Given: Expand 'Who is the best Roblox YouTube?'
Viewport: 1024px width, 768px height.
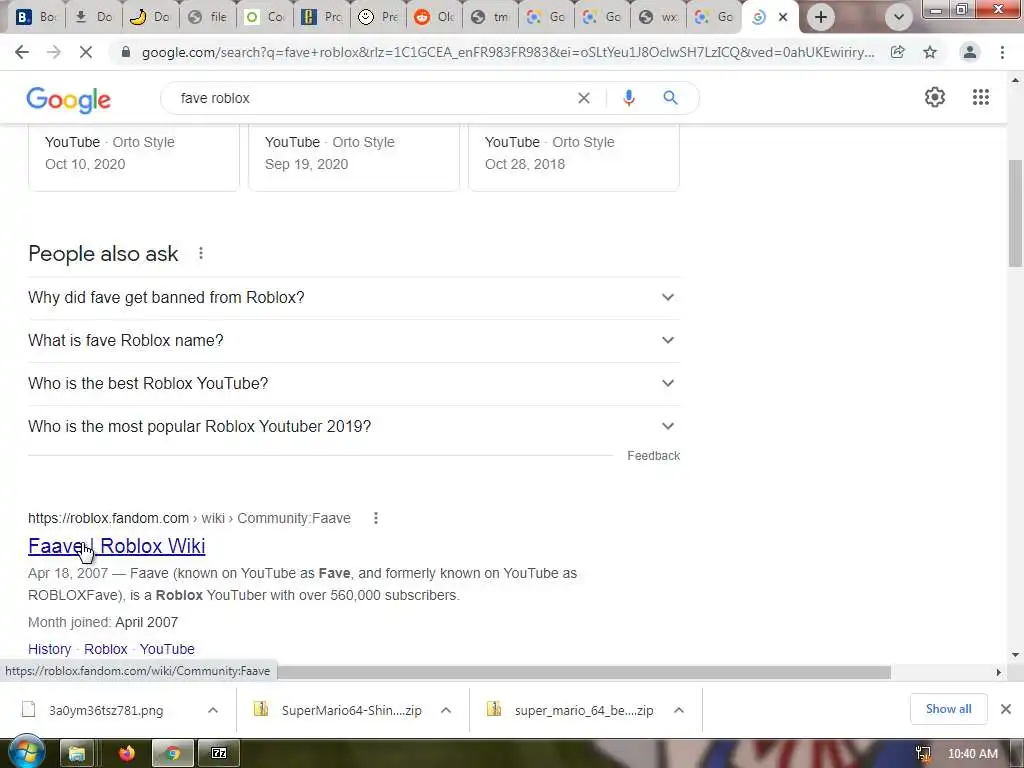Looking at the screenshot, I should pyautogui.click(x=354, y=383).
